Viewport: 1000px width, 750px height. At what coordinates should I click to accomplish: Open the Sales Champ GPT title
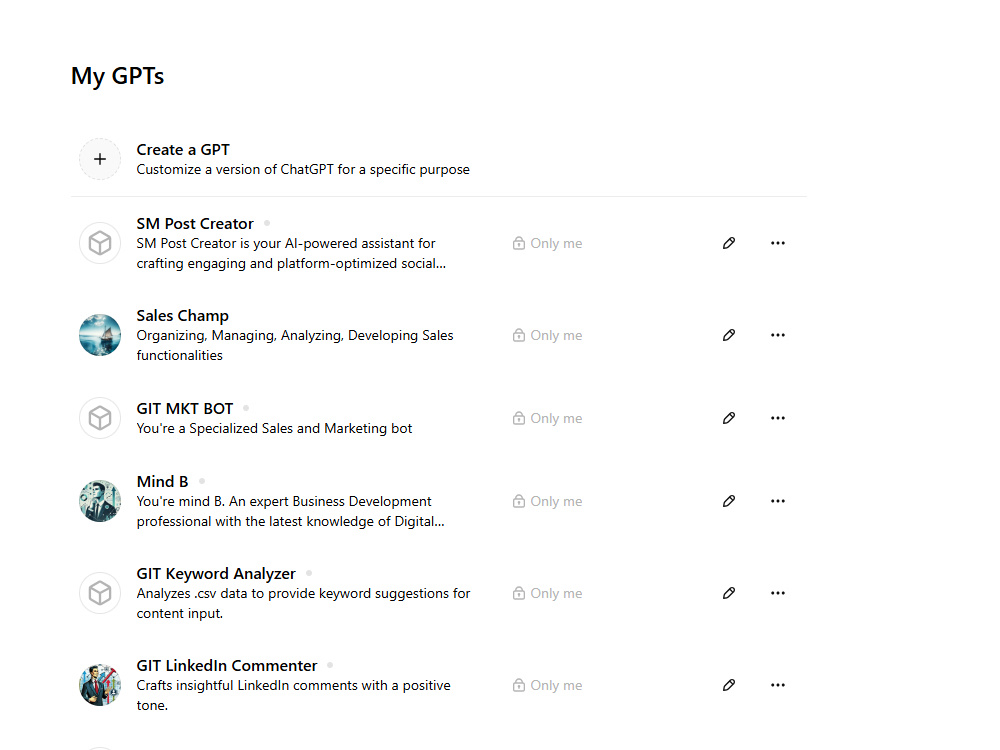[x=182, y=316]
